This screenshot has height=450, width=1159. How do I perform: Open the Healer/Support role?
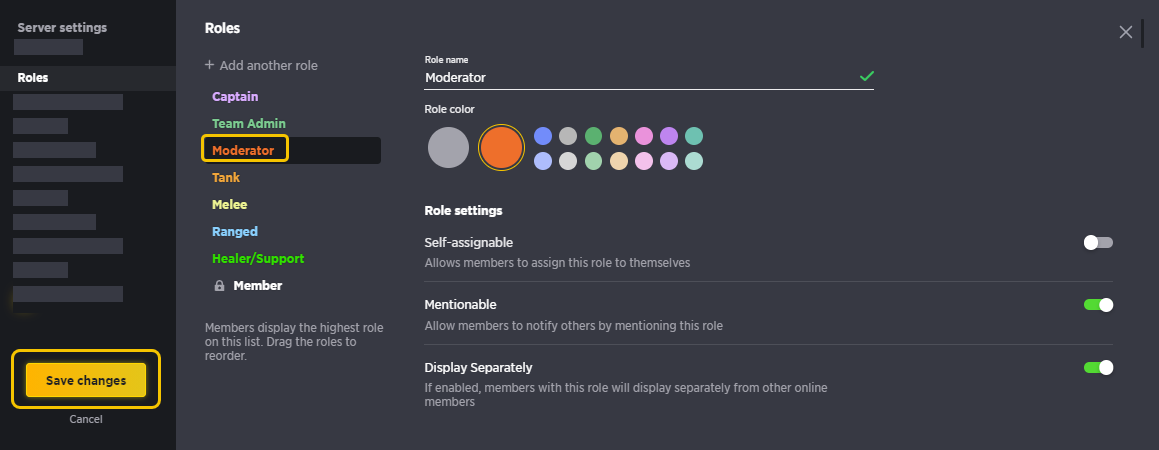(x=258, y=259)
